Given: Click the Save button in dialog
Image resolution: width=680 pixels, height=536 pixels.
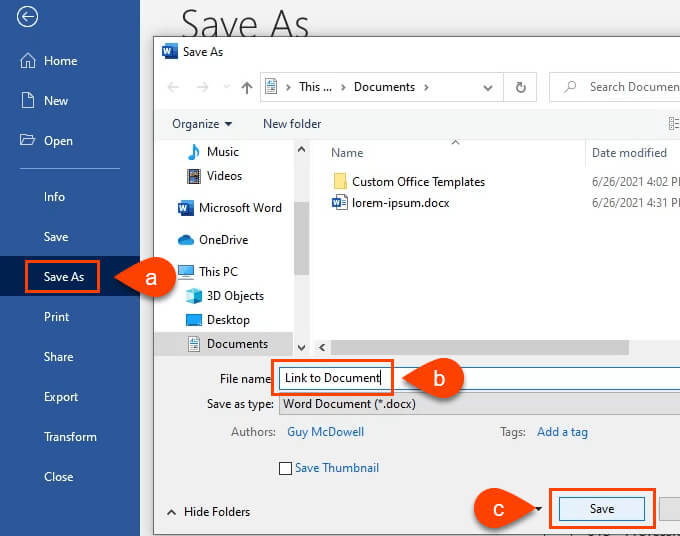Looking at the screenshot, I should tap(602, 509).
